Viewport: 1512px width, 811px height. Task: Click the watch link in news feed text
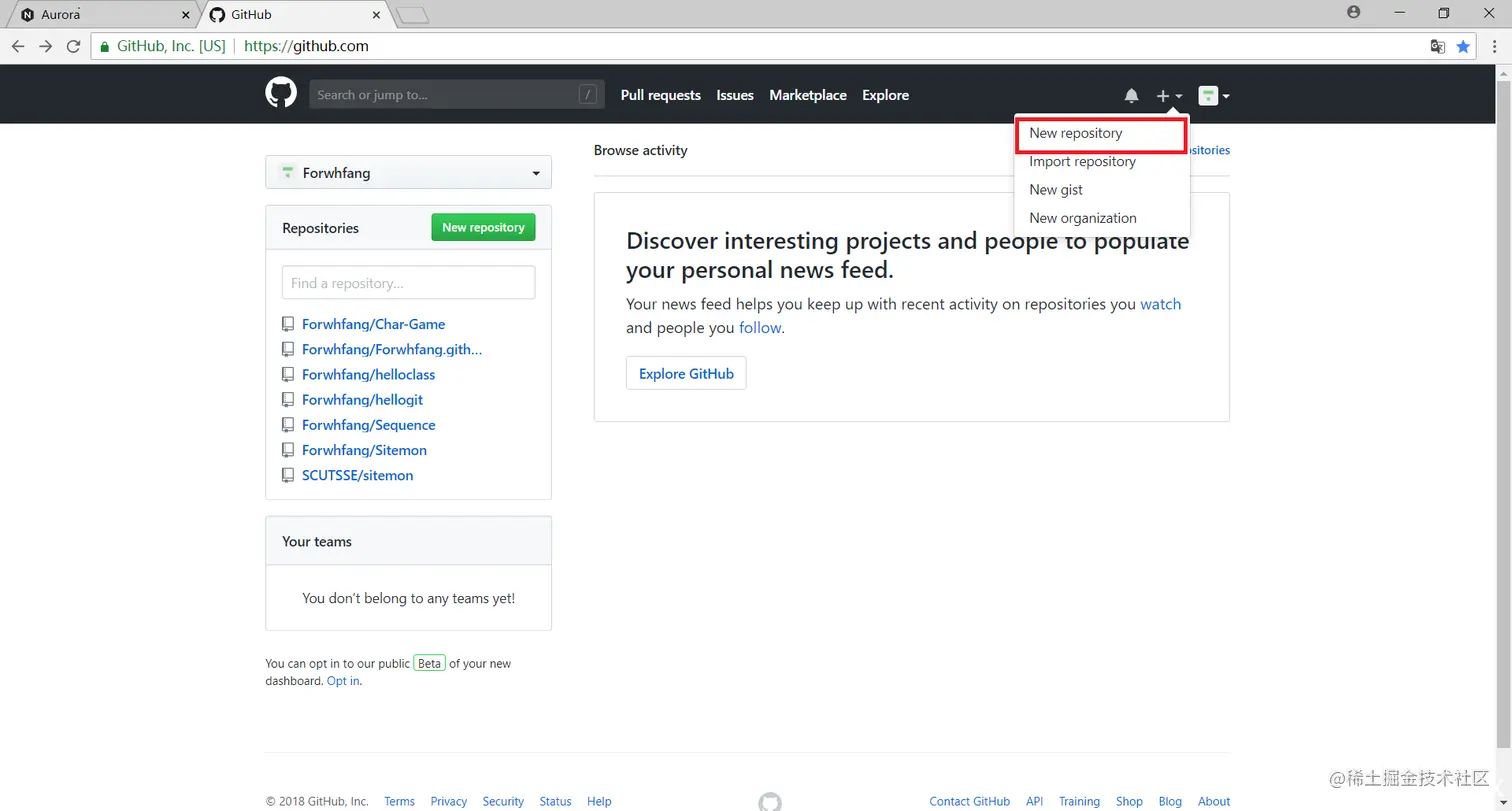click(1161, 304)
